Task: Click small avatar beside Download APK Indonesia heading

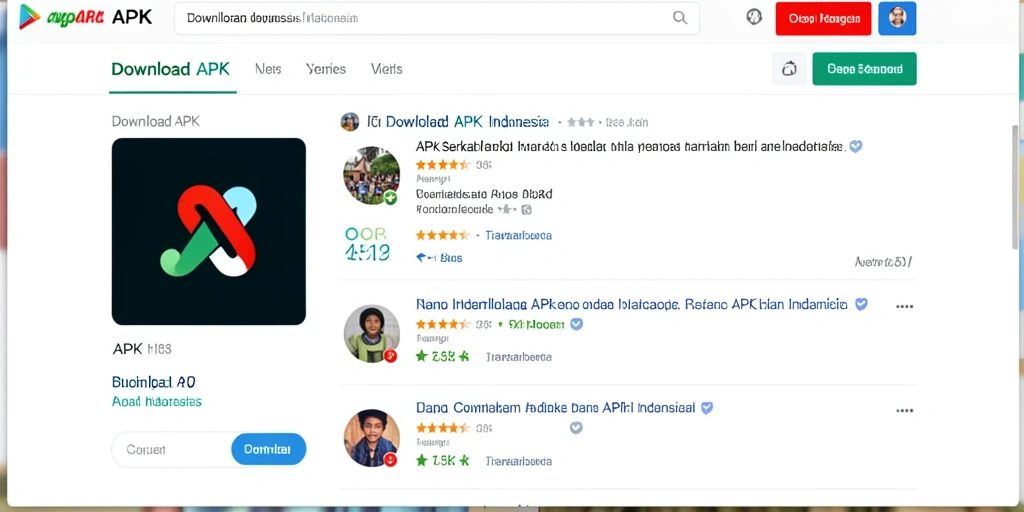Action: (x=350, y=121)
